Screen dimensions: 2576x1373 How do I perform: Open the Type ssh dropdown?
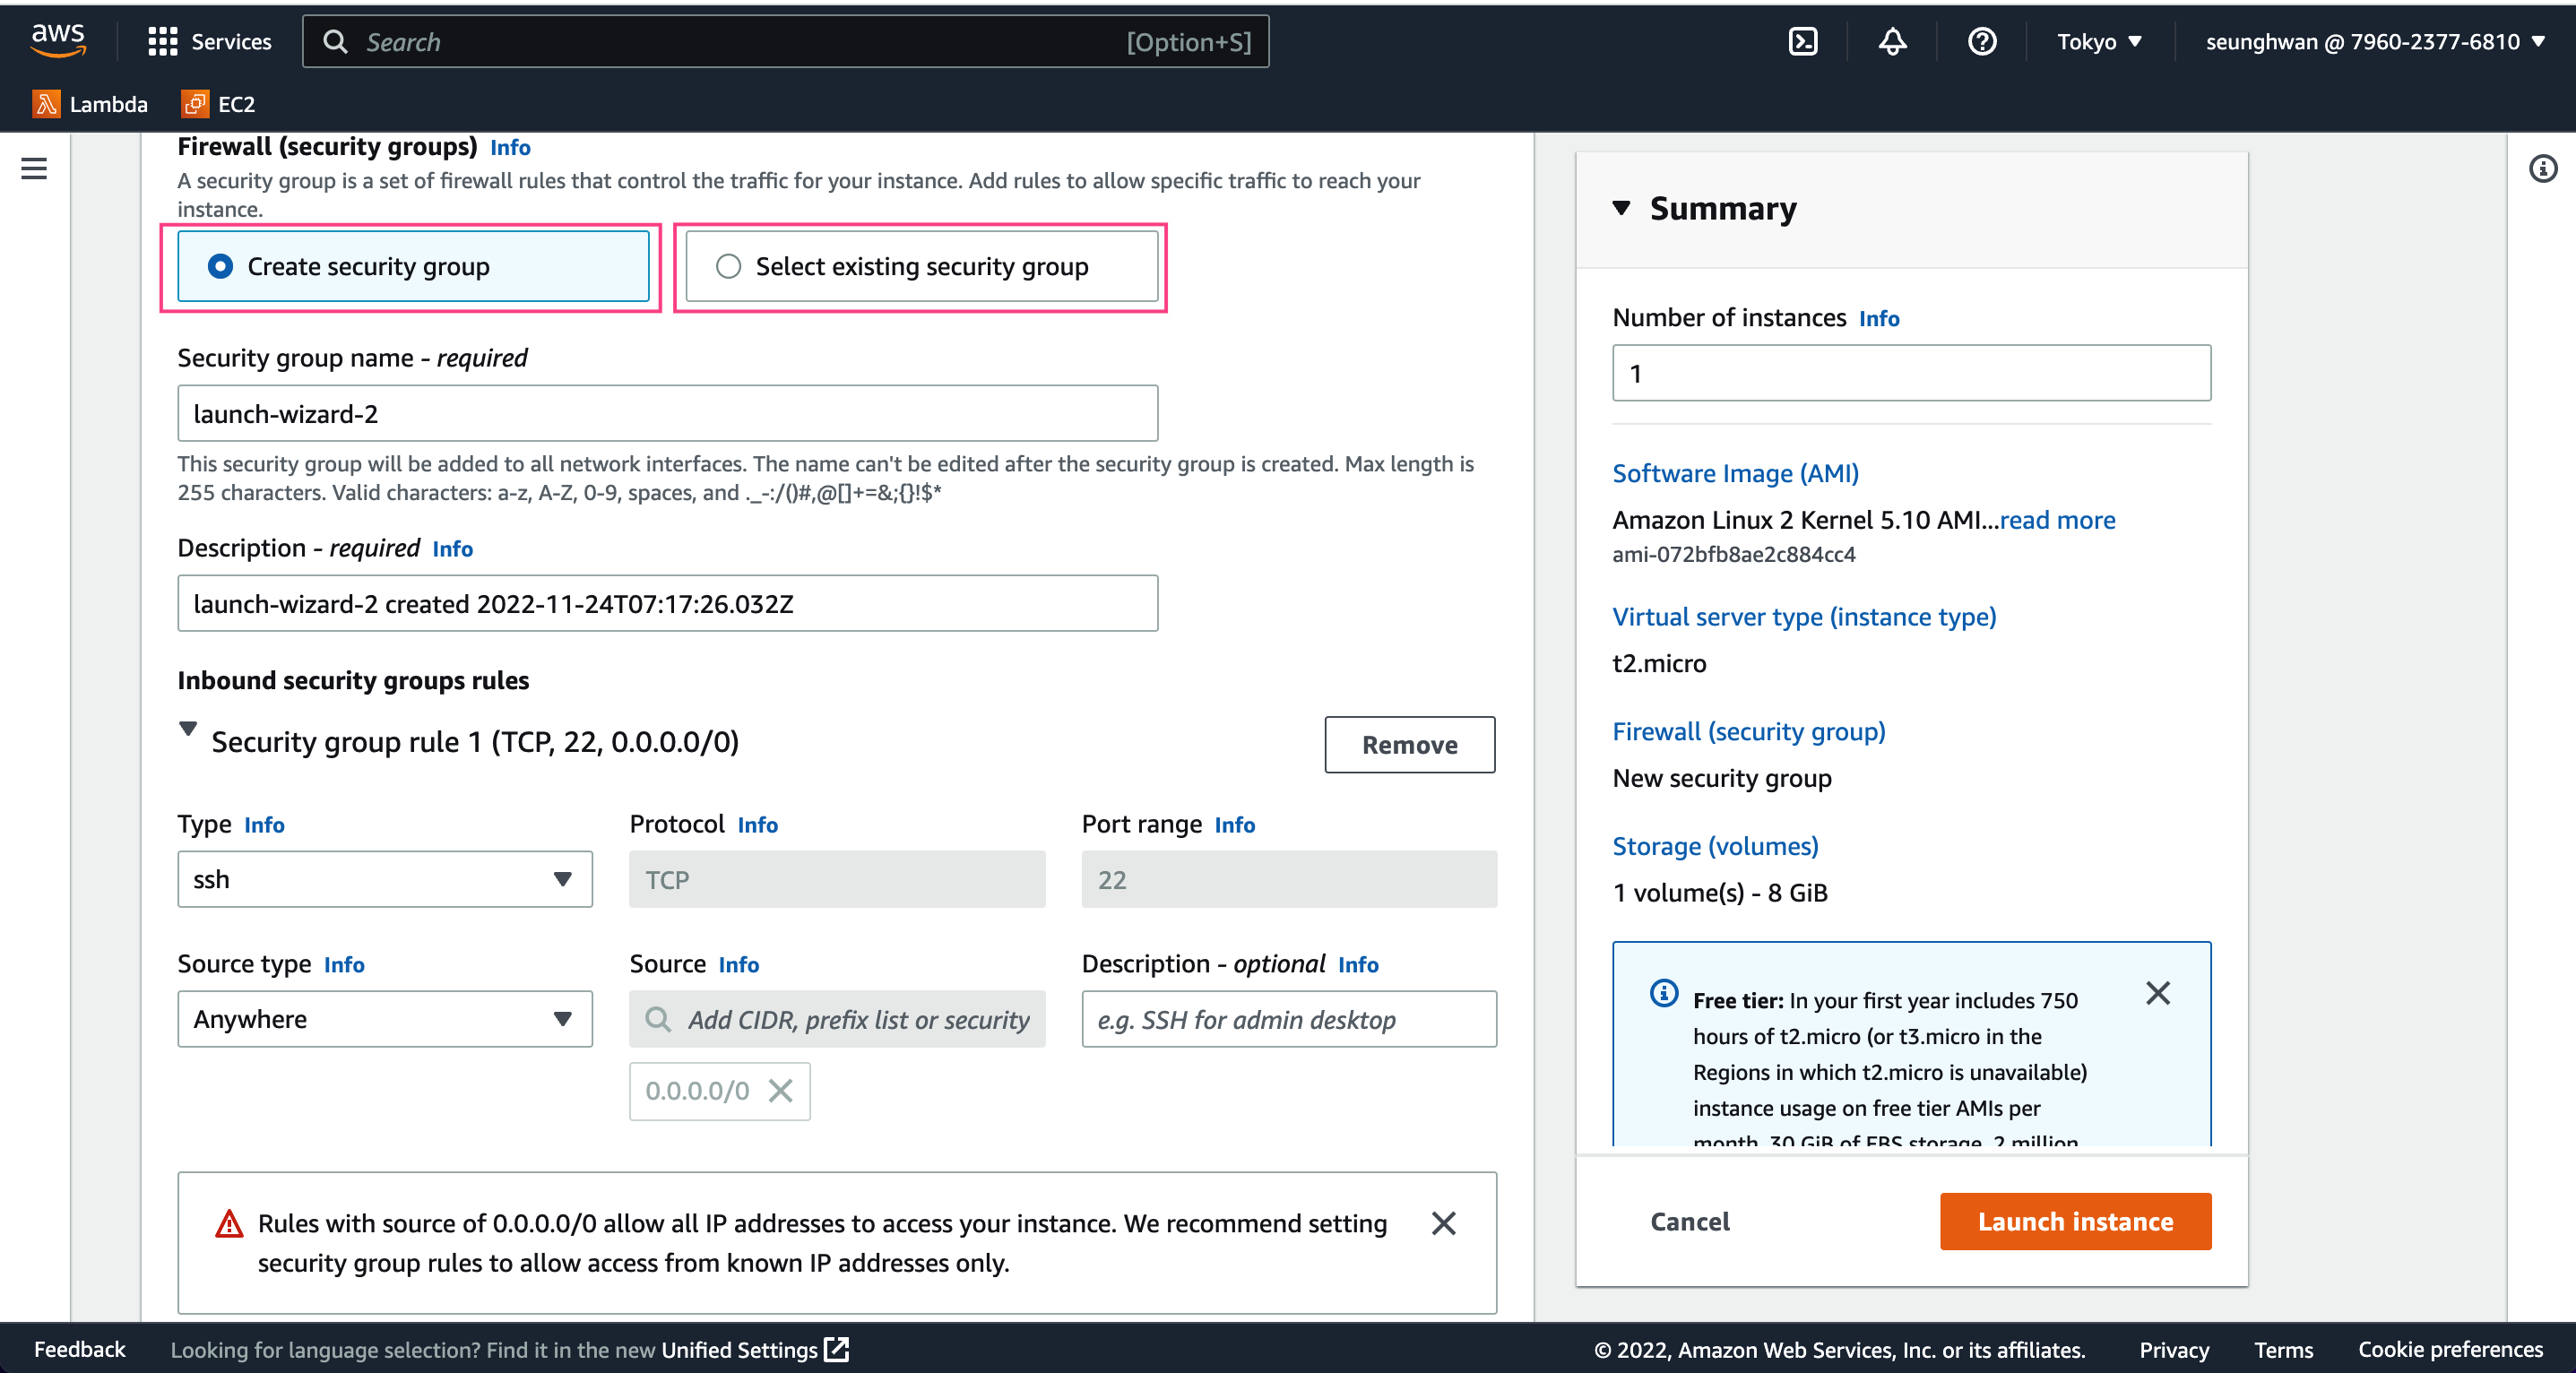385,879
